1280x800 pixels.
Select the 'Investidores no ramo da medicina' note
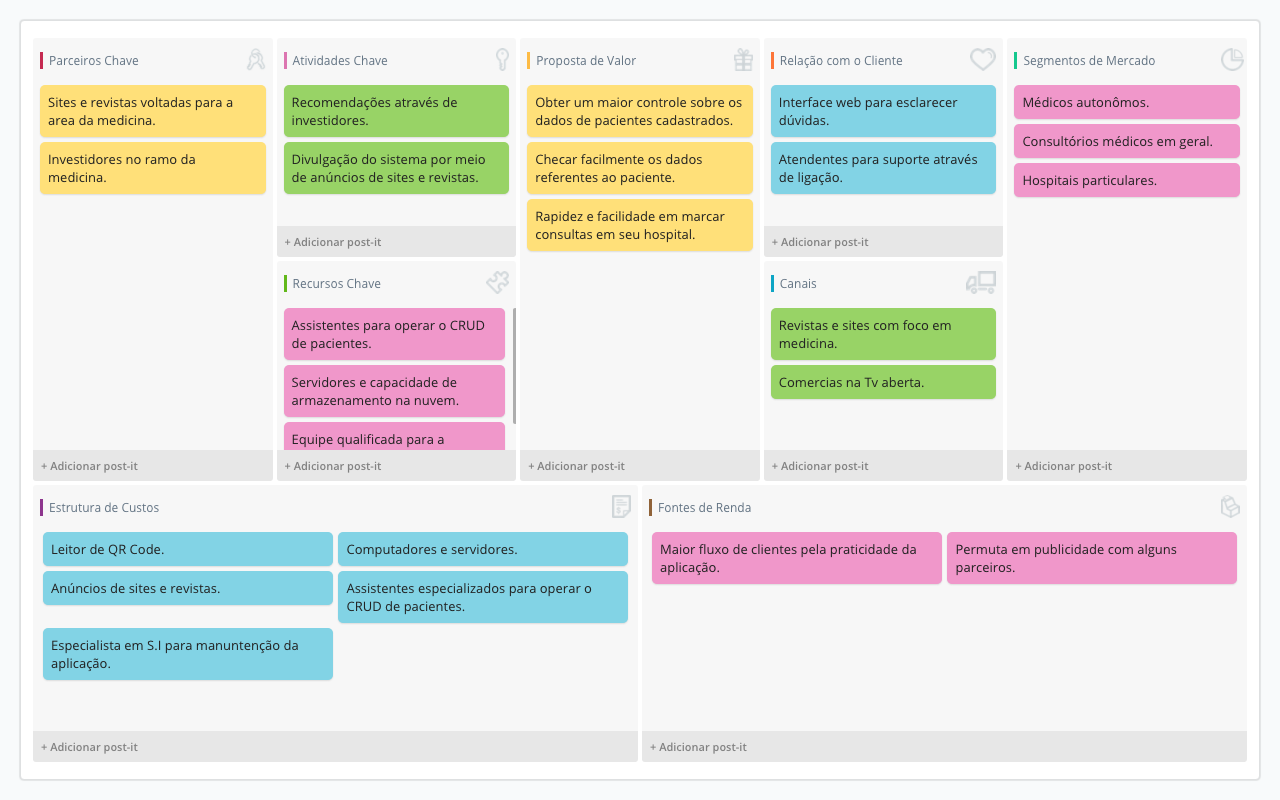pos(152,168)
